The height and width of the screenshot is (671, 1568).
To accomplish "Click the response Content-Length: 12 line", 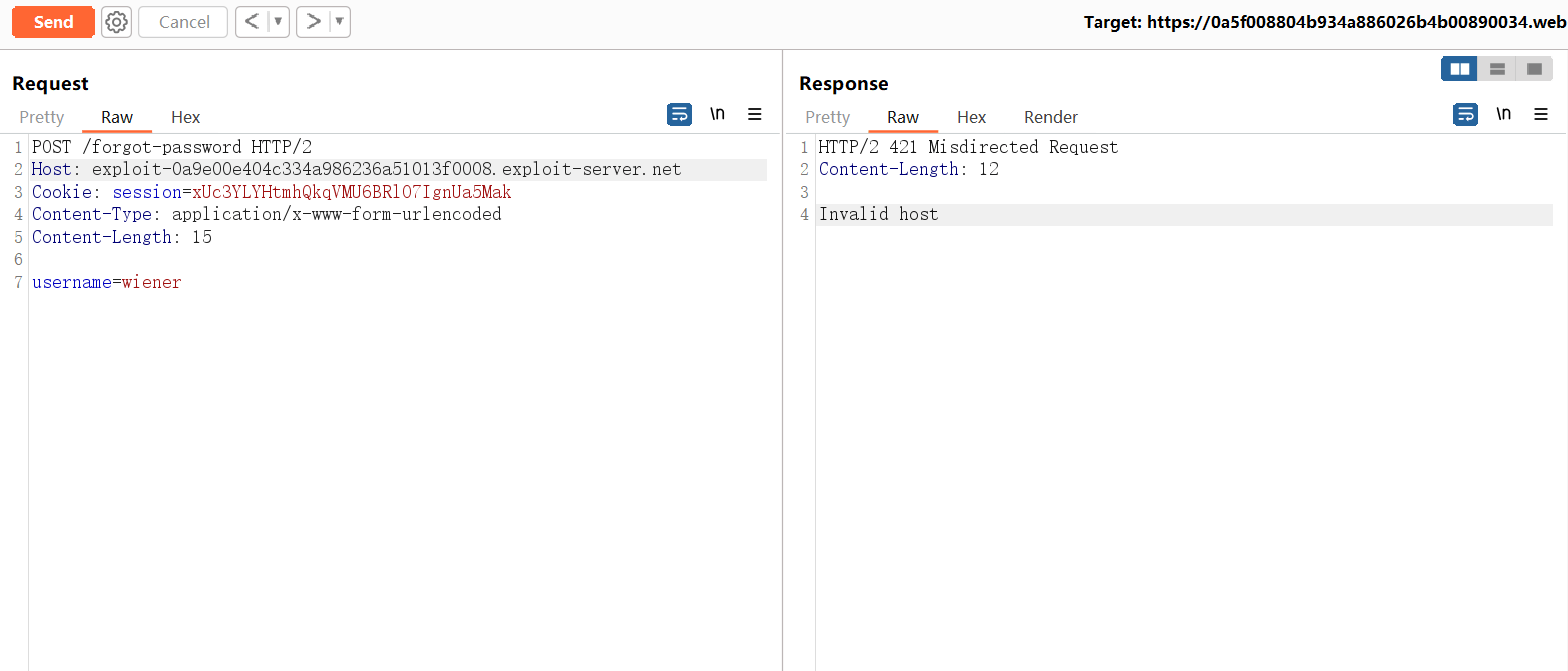I will [x=908, y=169].
